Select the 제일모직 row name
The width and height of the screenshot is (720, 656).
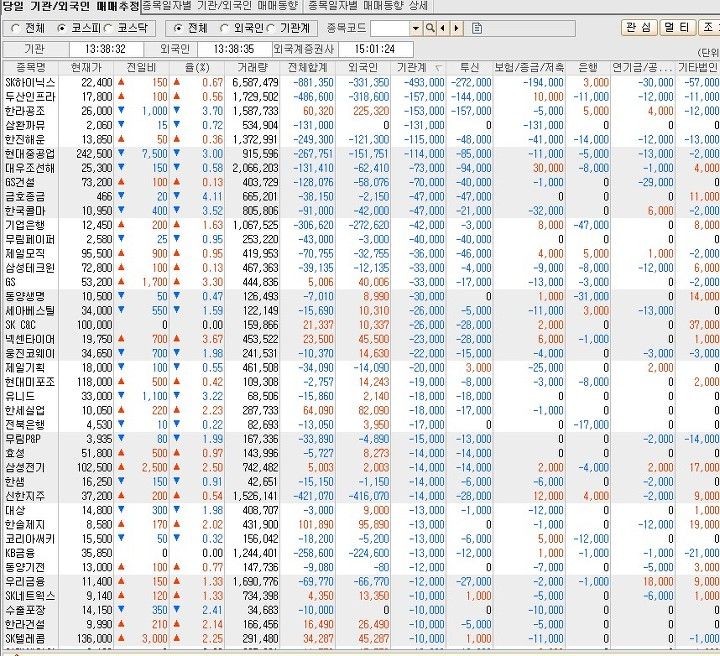(25, 253)
